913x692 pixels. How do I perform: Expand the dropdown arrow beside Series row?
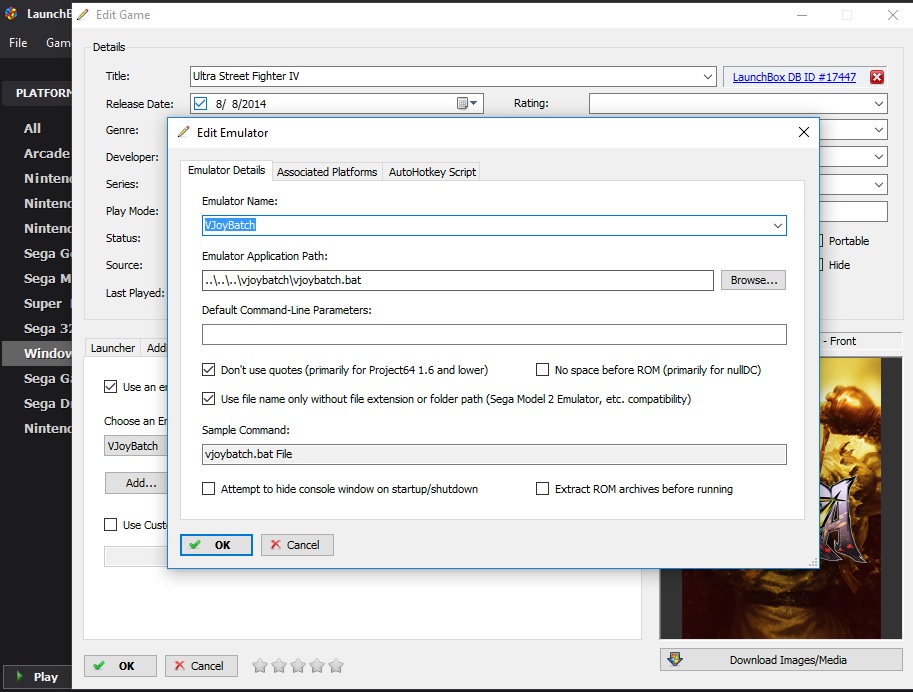click(x=879, y=185)
